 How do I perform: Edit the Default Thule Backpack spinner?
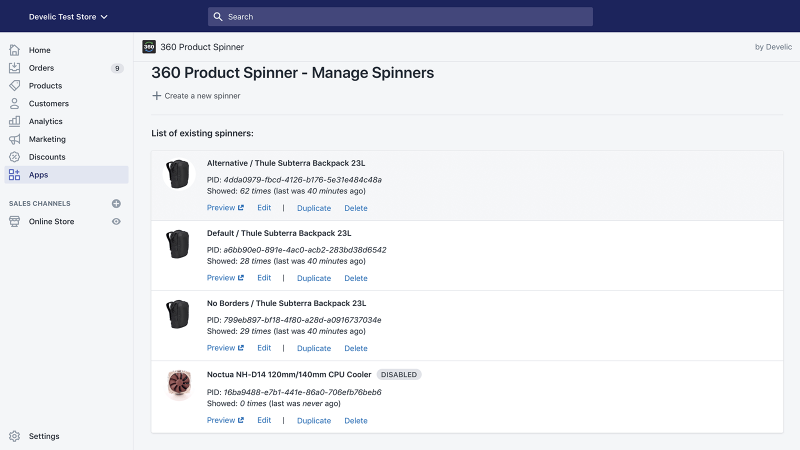click(x=264, y=278)
